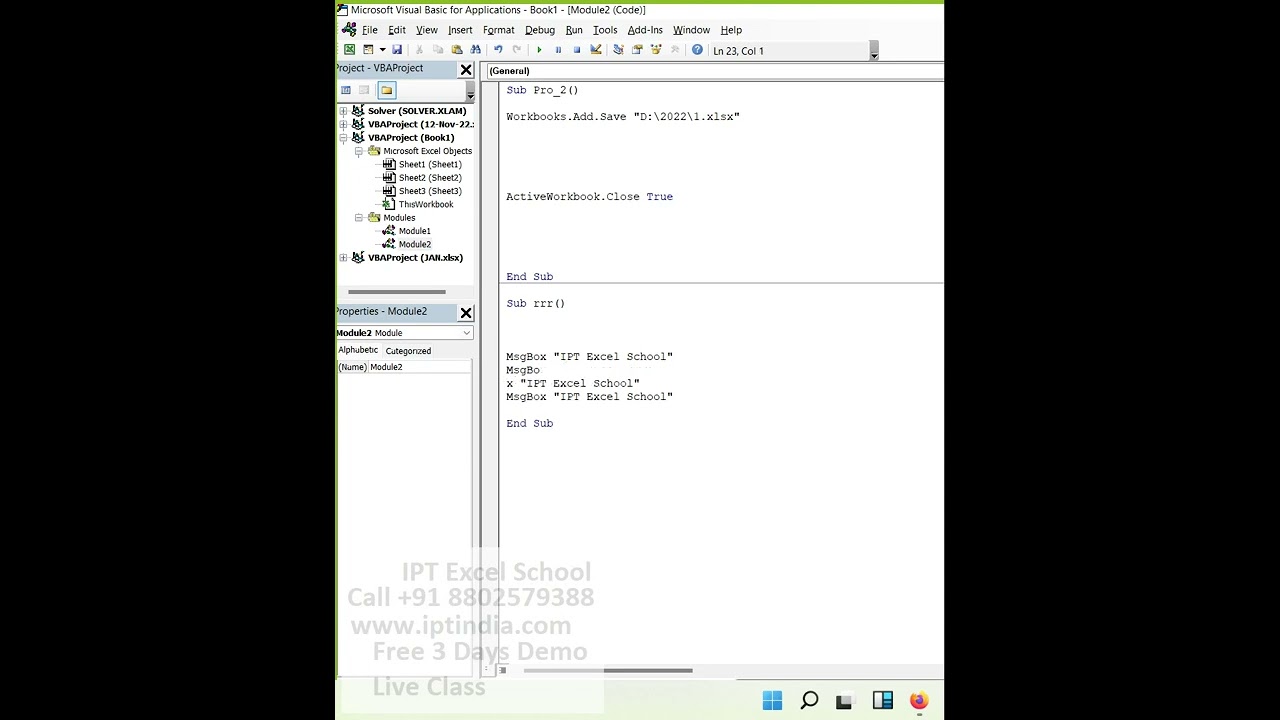The image size is (1280, 720).
Task: Open VBA Help question mark icon
Action: pyautogui.click(x=697, y=50)
